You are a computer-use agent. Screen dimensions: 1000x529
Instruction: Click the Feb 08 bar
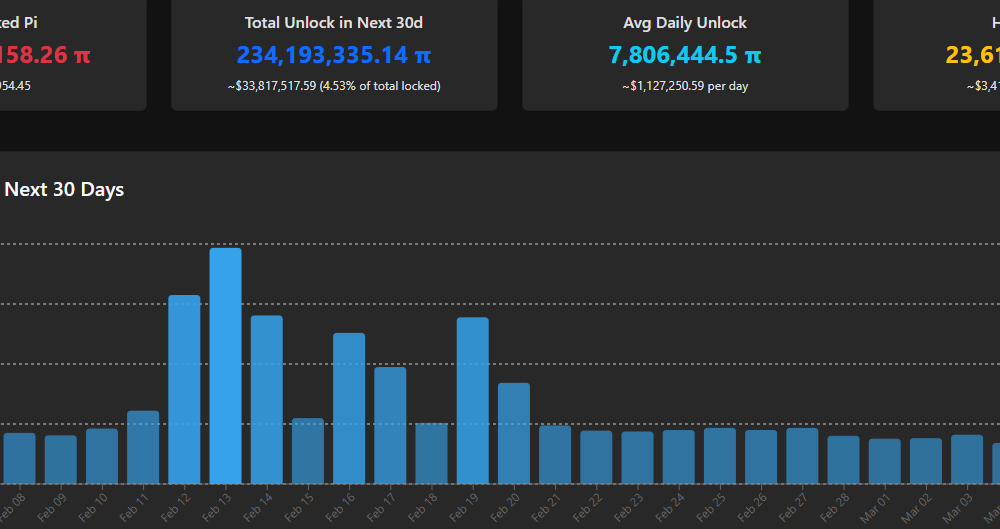(x=19, y=458)
